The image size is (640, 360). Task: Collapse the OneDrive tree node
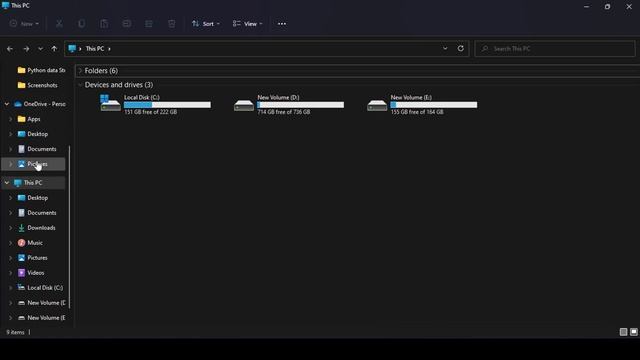[7, 104]
